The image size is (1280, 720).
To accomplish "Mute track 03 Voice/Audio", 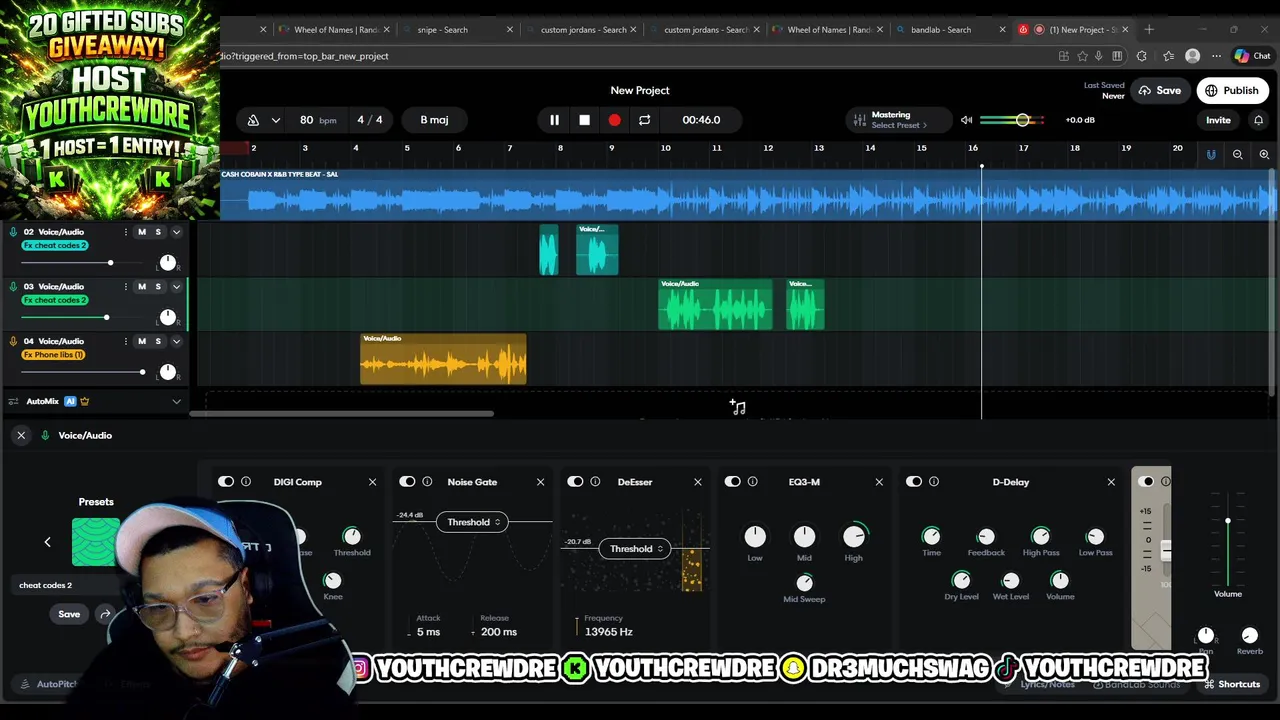I will 141,287.
